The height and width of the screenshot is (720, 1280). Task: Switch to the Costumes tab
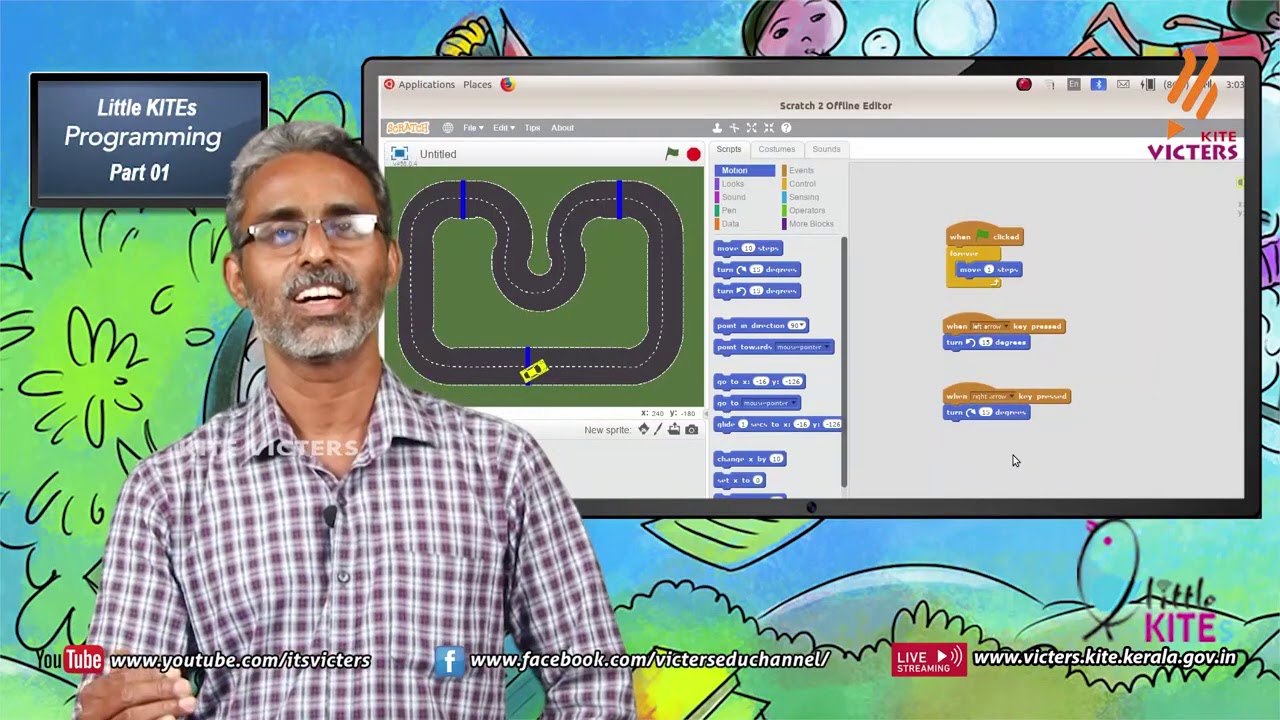tap(776, 149)
